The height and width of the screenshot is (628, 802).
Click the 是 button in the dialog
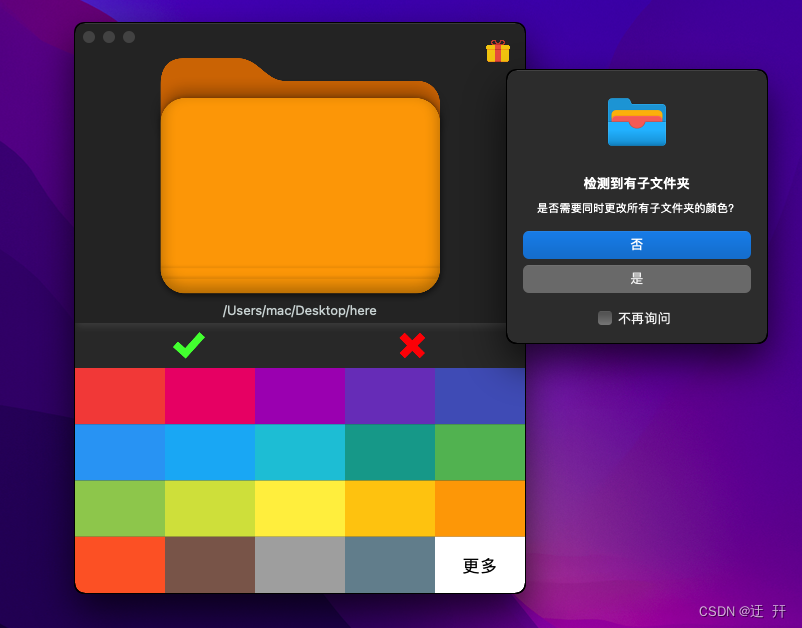coord(636,279)
